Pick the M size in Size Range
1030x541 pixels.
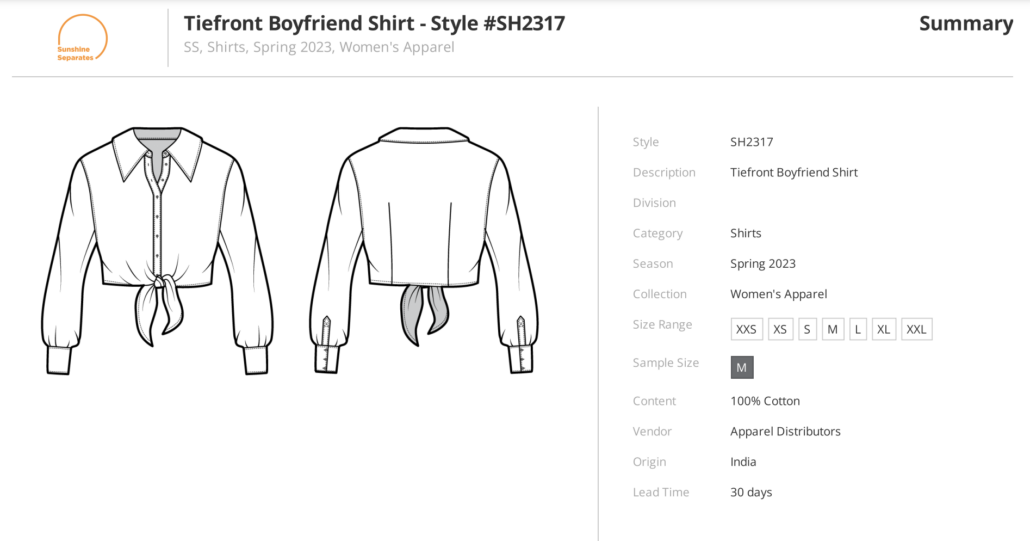click(x=833, y=329)
